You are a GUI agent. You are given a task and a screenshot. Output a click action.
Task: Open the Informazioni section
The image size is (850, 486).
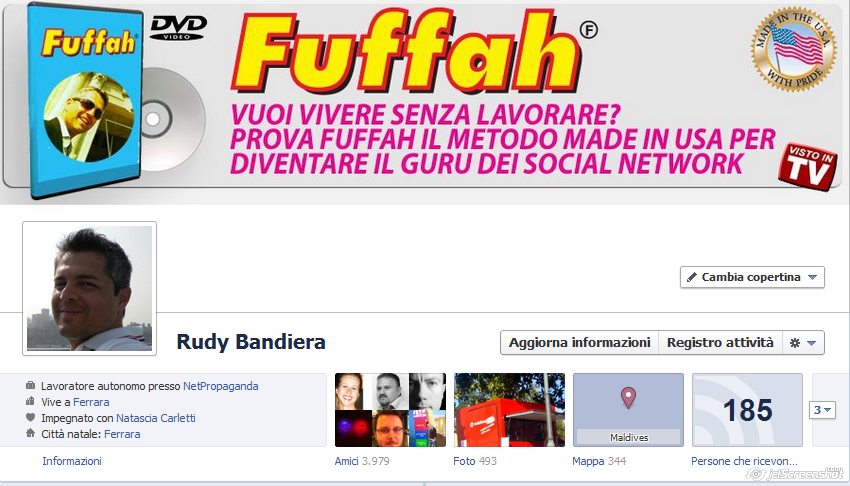[72, 461]
